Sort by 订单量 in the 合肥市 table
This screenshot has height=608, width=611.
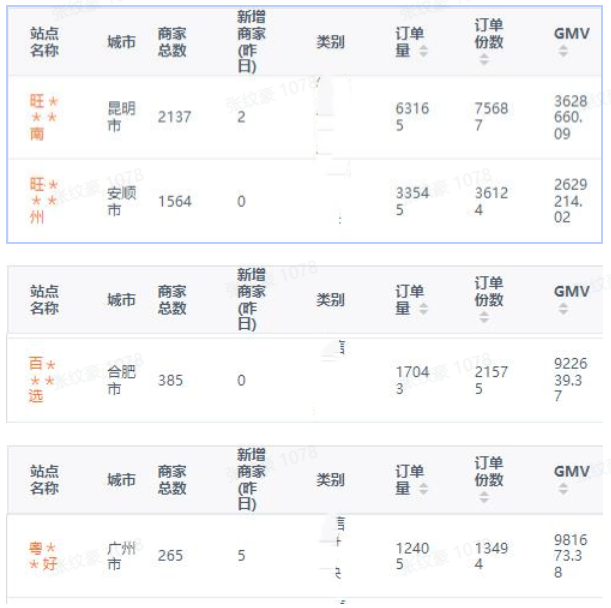pyautogui.click(x=423, y=309)
